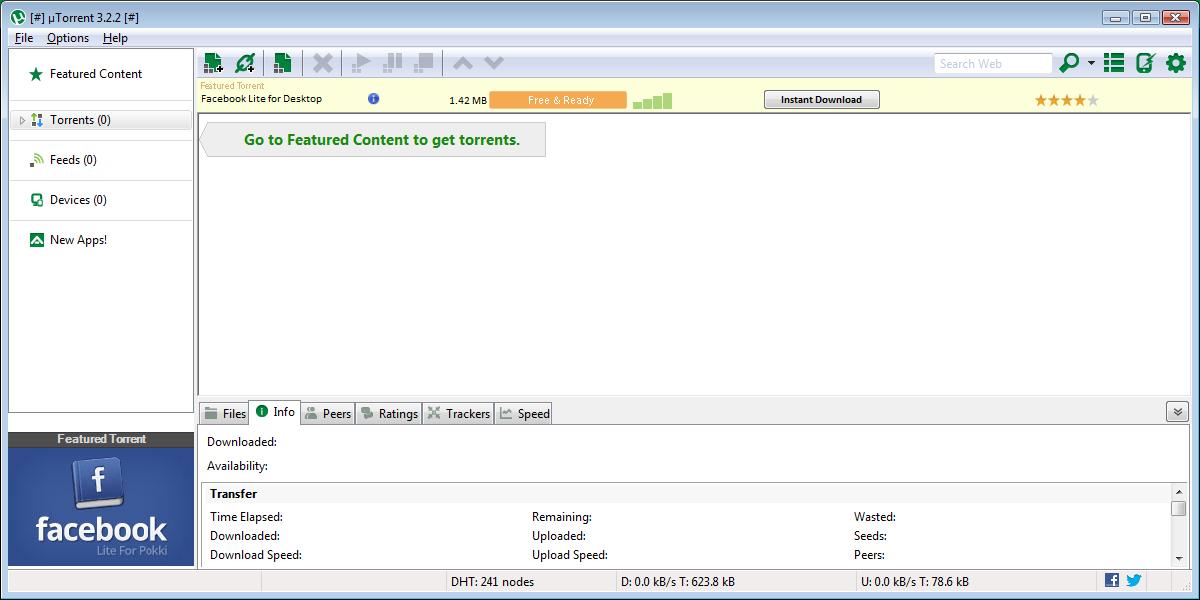Screen dimensions: 1200x600
Task: Click the Start torrent play icon
Action: pyautogui.click(x=362, y=63)
